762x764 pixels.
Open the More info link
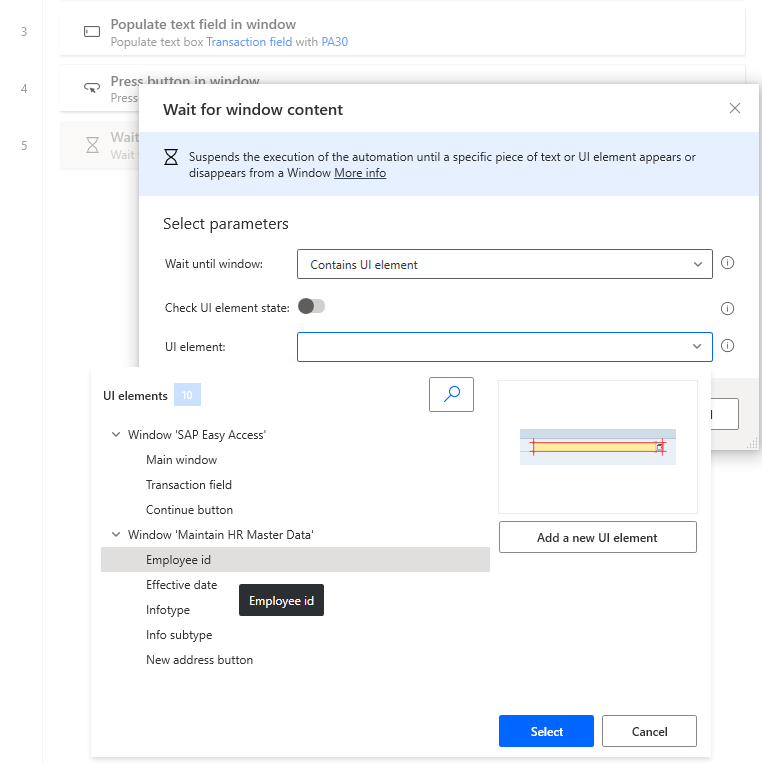pos(360,173)
